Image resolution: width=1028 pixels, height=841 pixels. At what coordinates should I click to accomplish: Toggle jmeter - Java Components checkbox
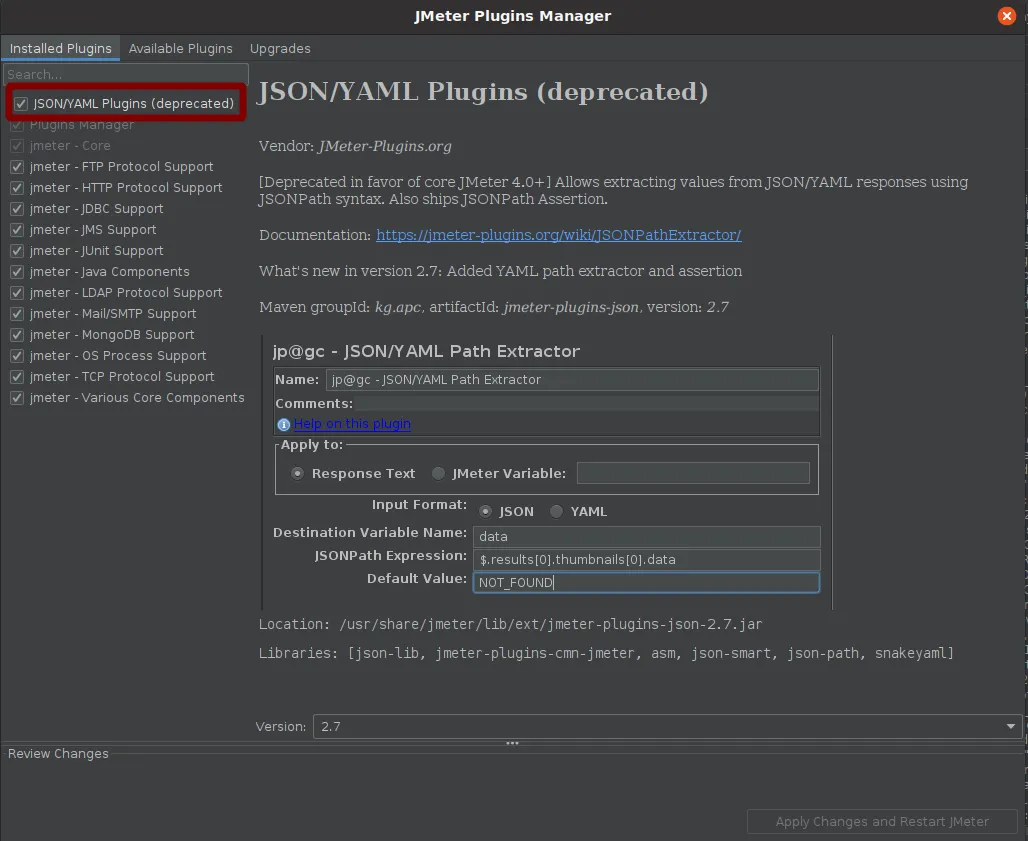point(17,272)
